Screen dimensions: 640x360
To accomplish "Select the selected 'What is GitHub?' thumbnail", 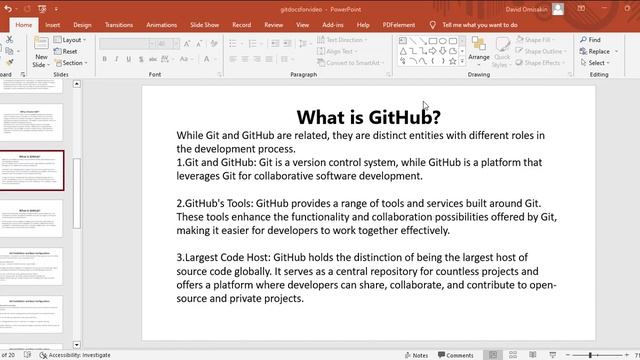I will coord(31,170).
